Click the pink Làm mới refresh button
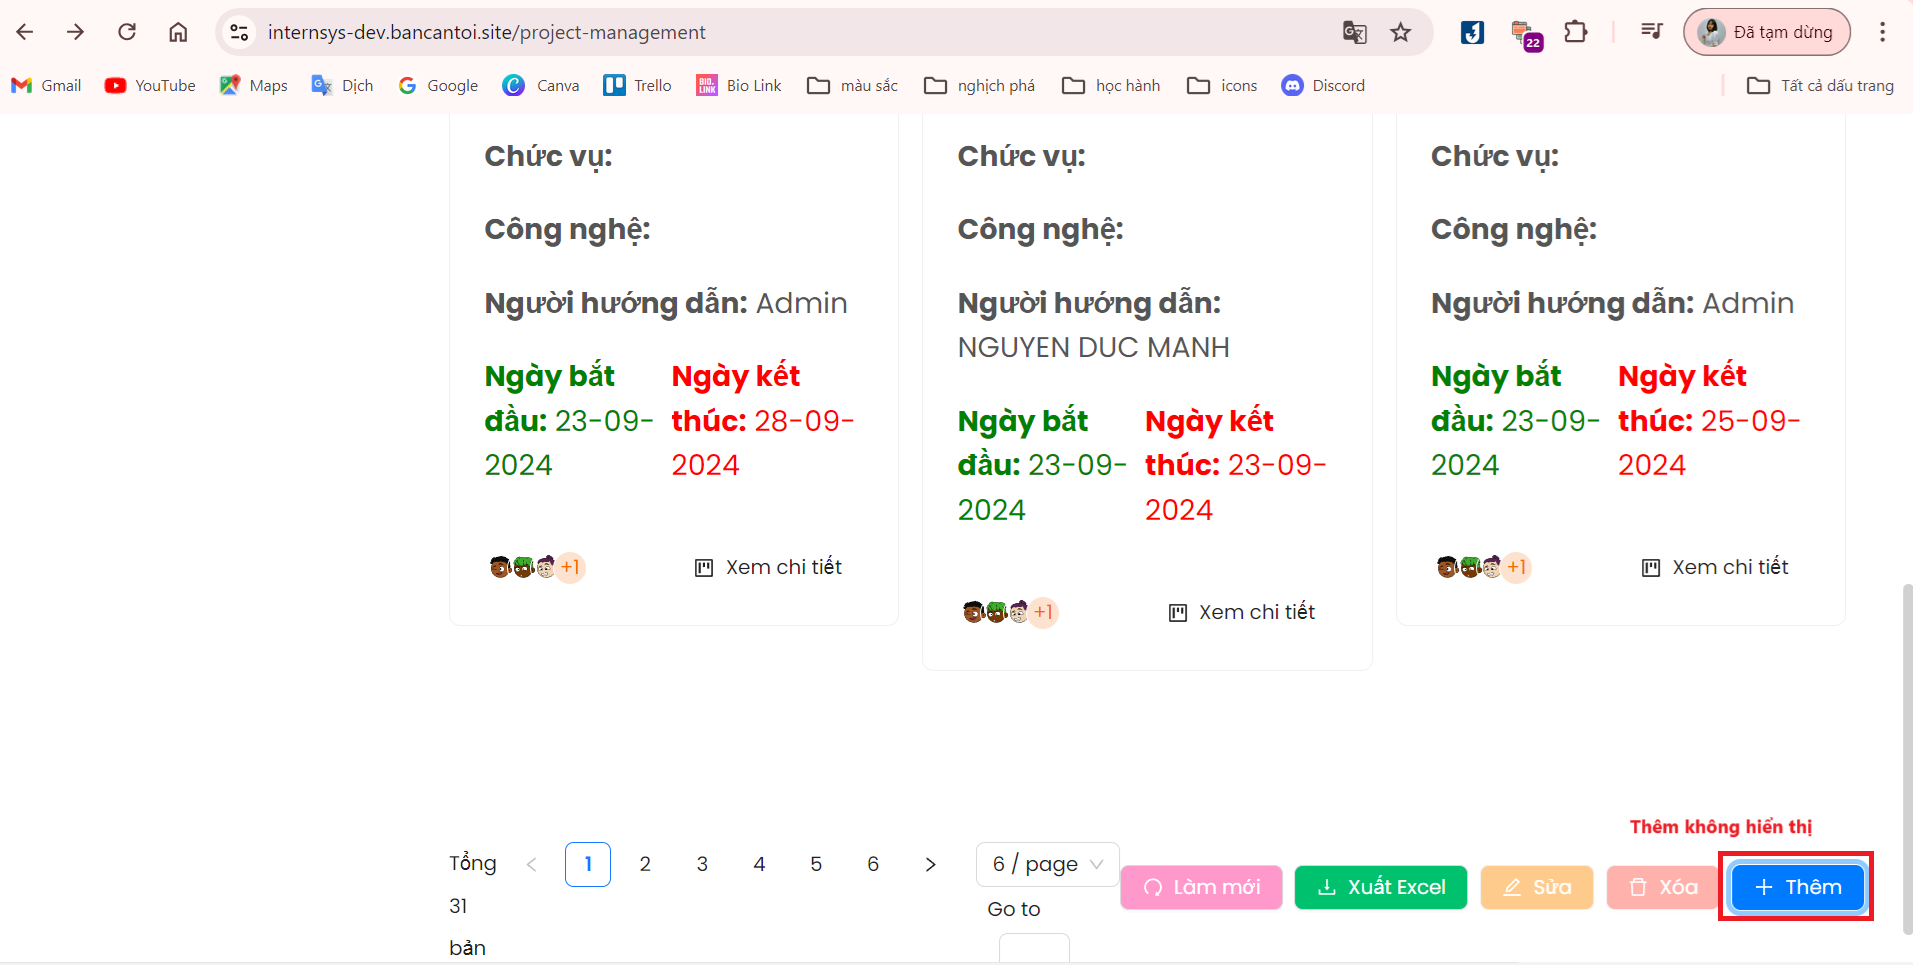The width and height of the screenshot is (1913, 965). pyautogui.click(x=1201, y=887)
